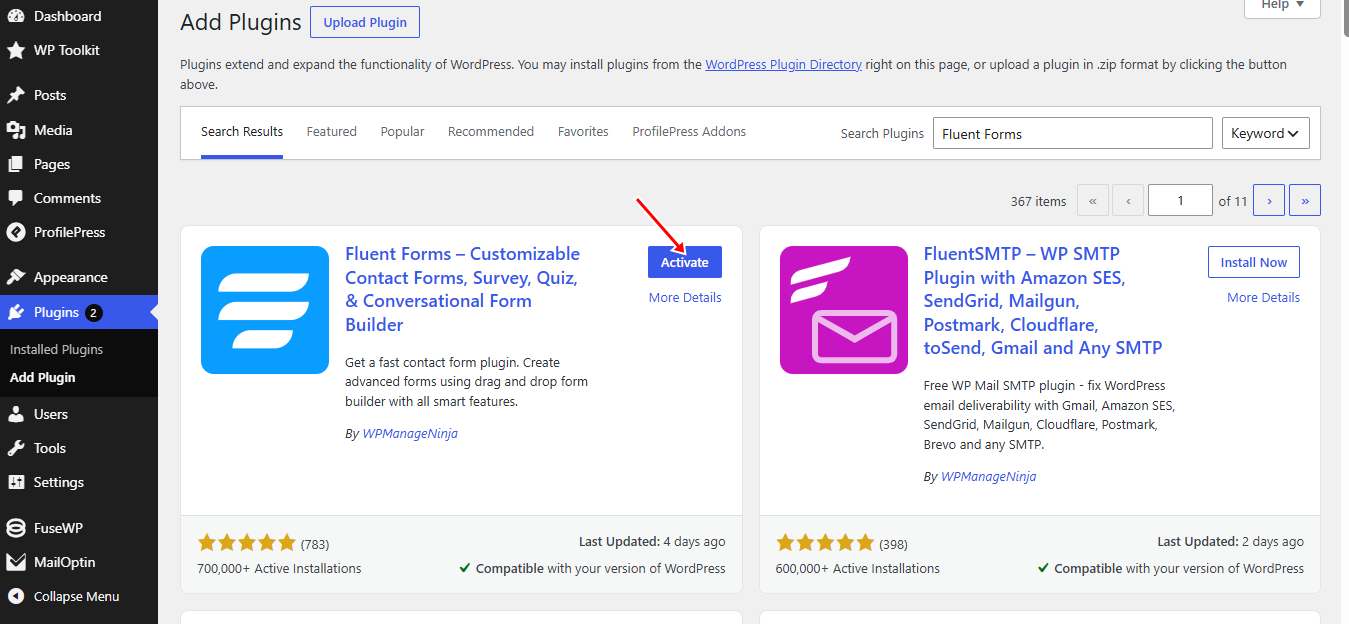Activate the Fluent Forms plugin
This screenshot has width=1349, height=624.
coord(685,262)
